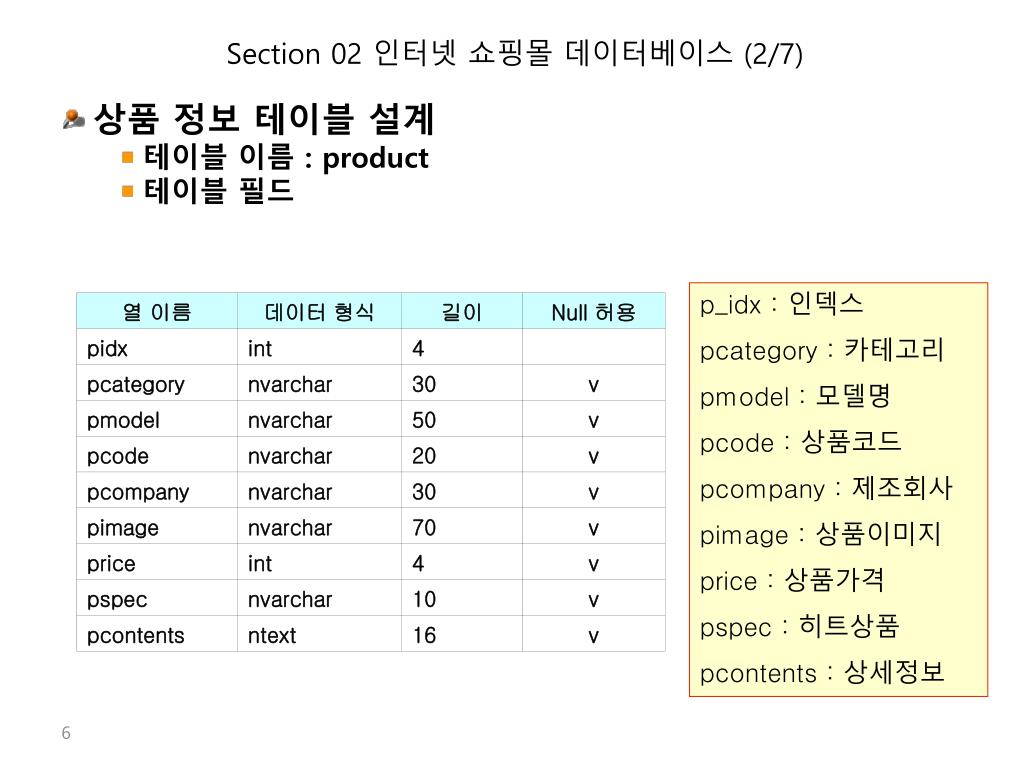Click the ntext data type cell
Screen dimensions: 1024x768
click(319, 633)
